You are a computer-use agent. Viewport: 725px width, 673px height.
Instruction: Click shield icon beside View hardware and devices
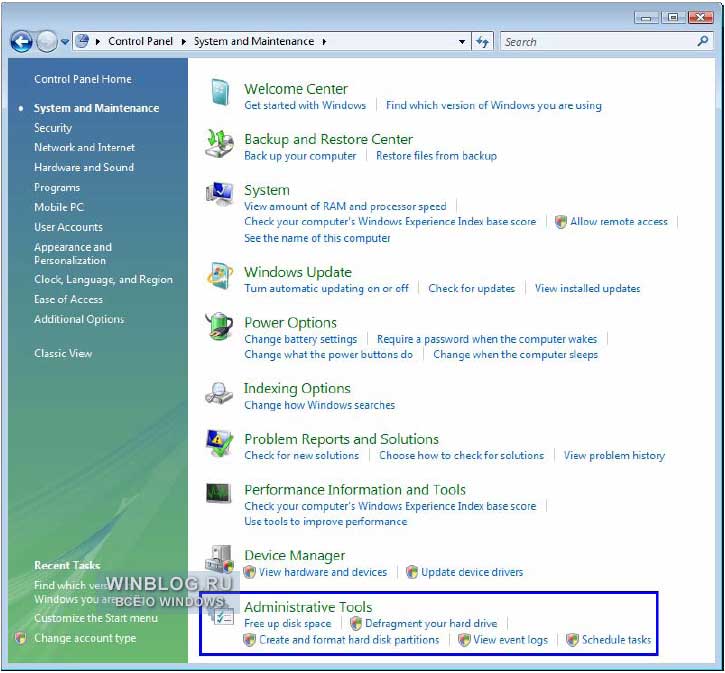[250, 572]
